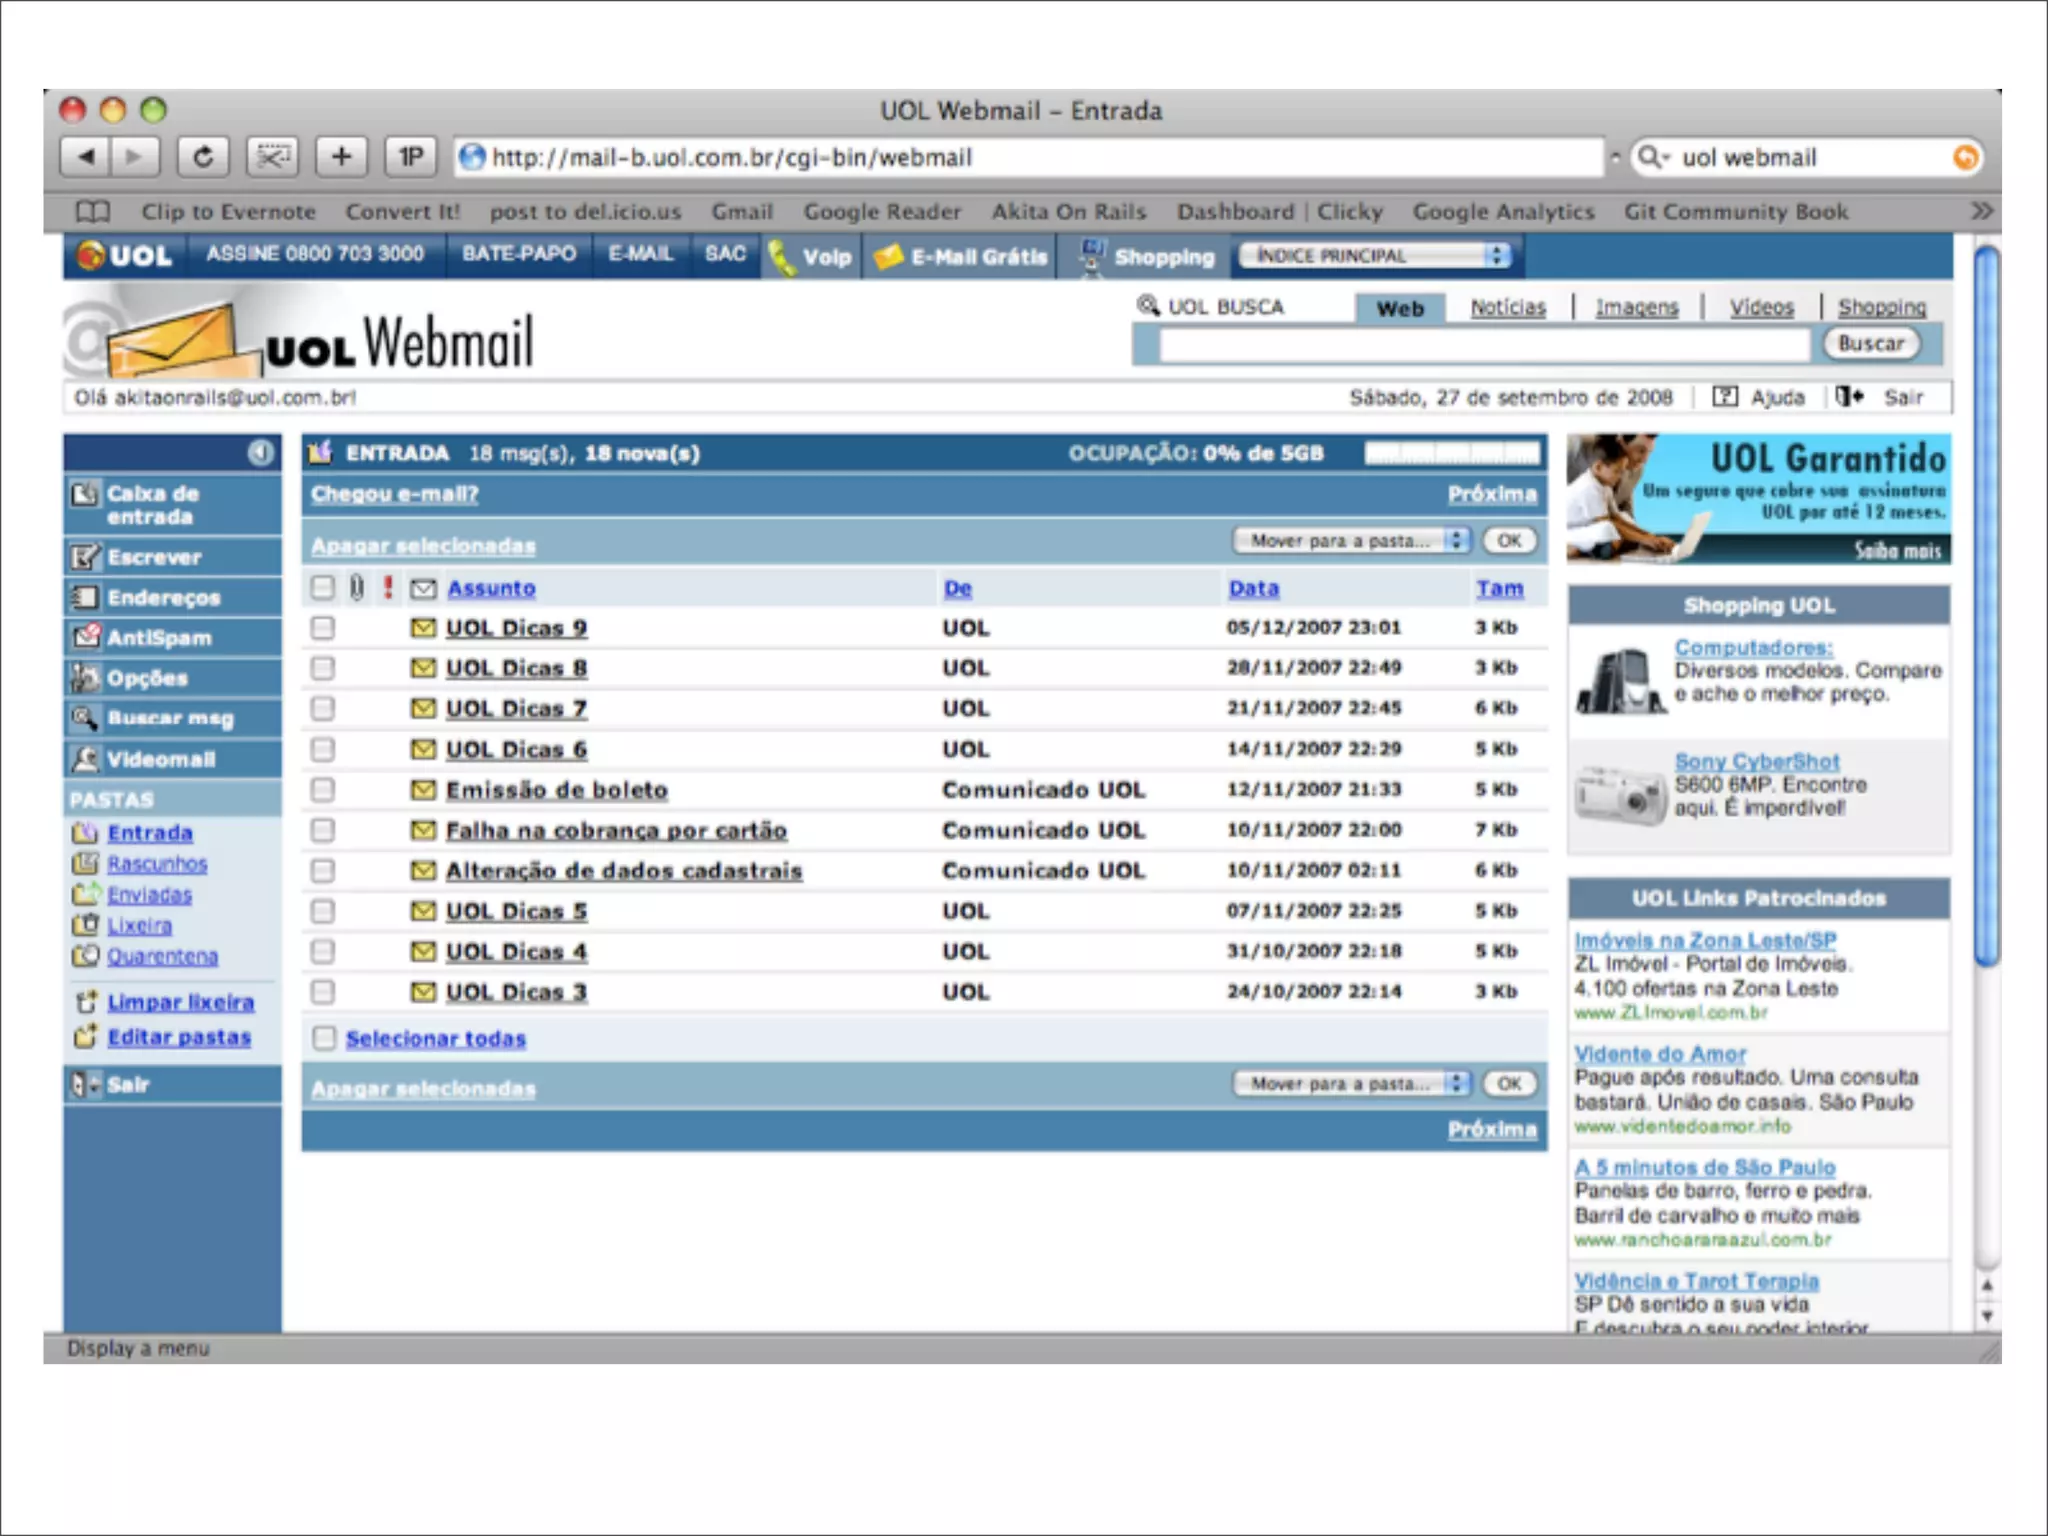Click the Videomail sidebar icon
Viewport: 2048px width, 1536px height.
tap(86, 759)
